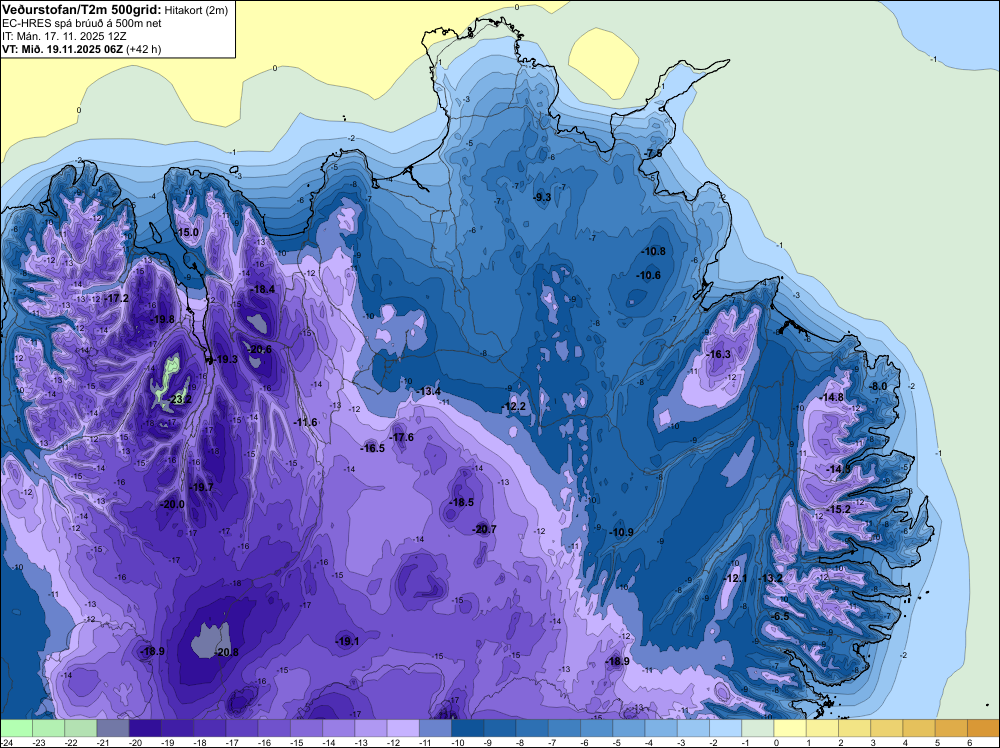Click the legend number '3'
Viewport: 1000px width, 748px height.
pyautogui.click(x=873, y=742)
